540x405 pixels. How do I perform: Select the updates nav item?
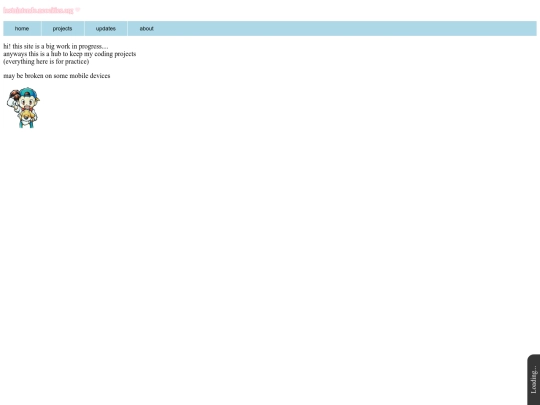point(106,29)
